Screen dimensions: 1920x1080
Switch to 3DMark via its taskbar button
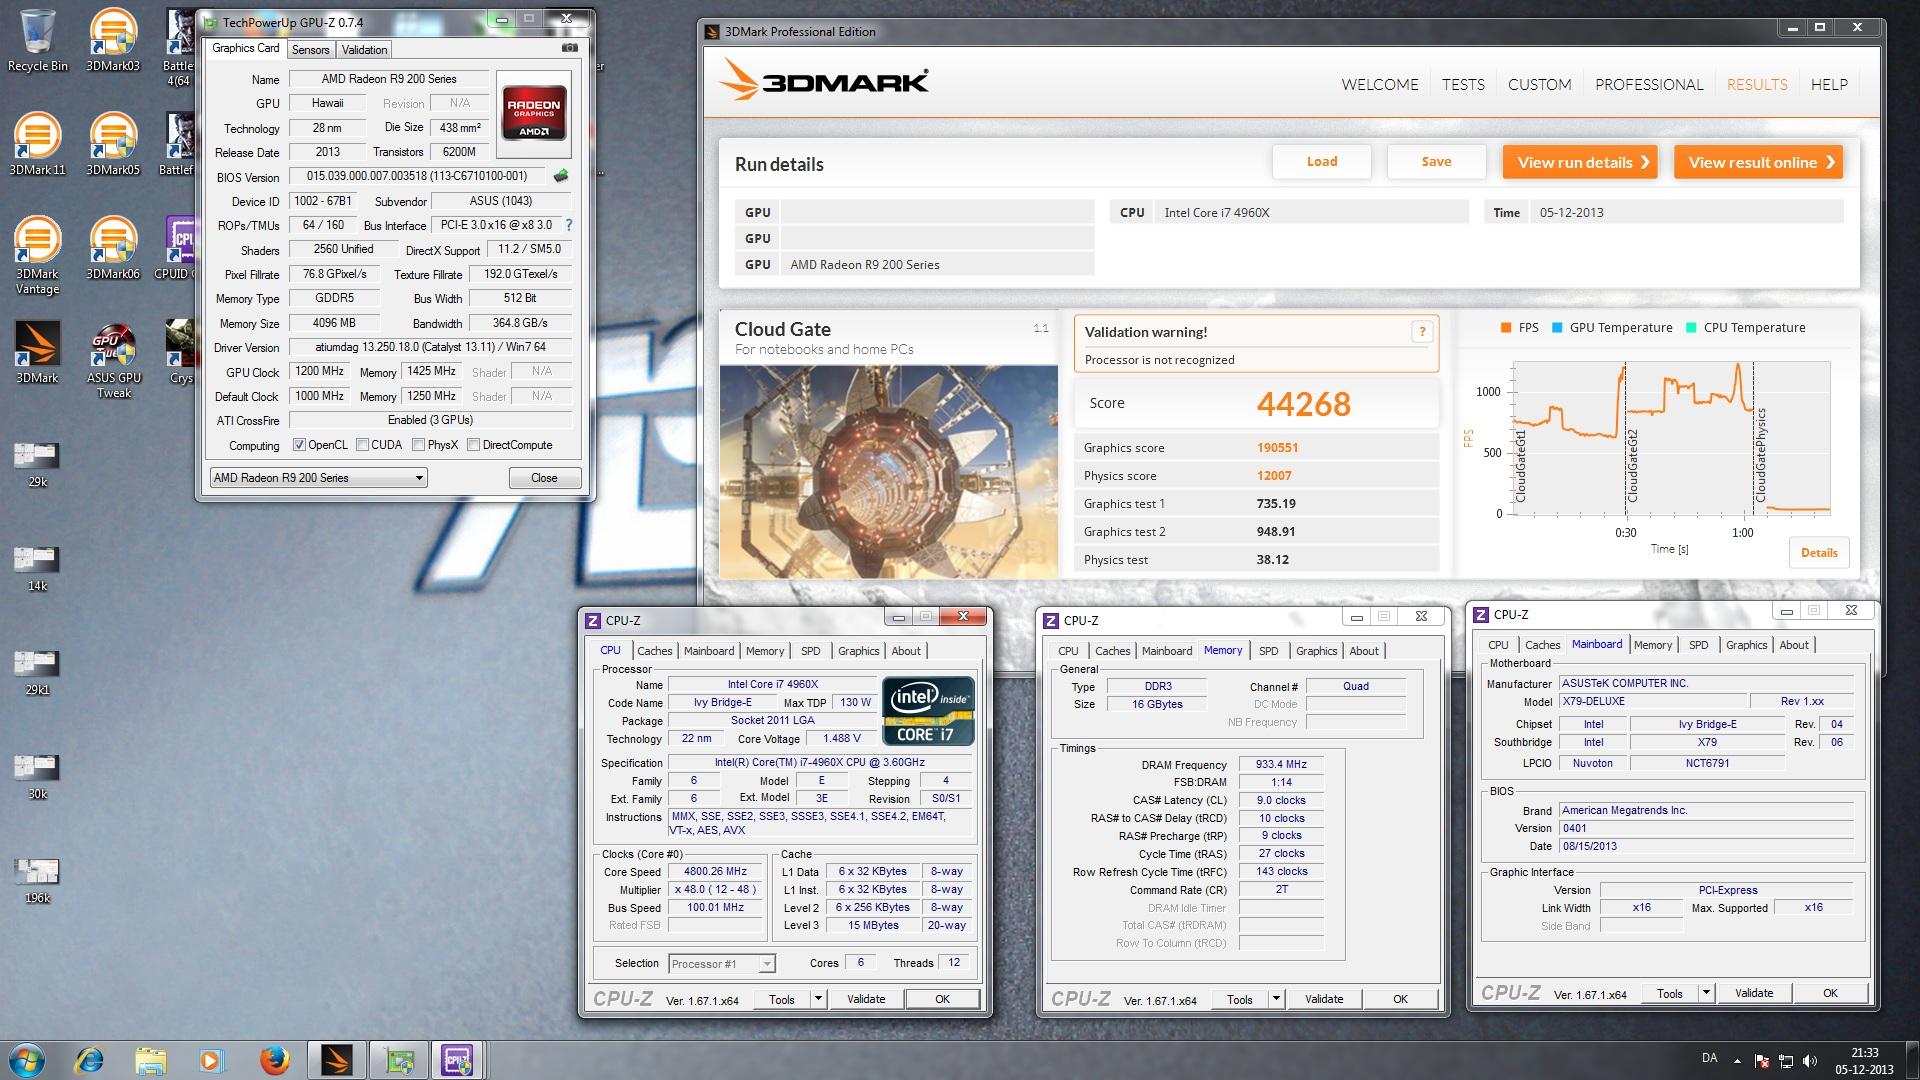tap(336, 1060)
